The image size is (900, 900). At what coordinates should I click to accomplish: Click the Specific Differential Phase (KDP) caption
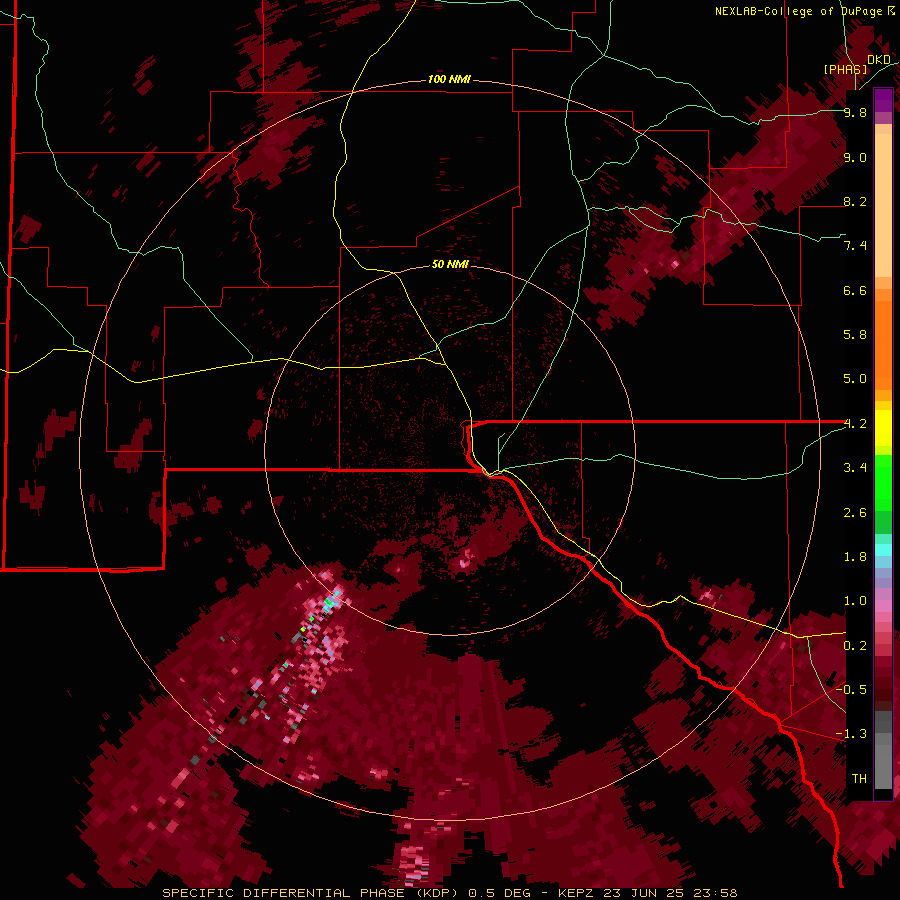[x=312, y=893]
